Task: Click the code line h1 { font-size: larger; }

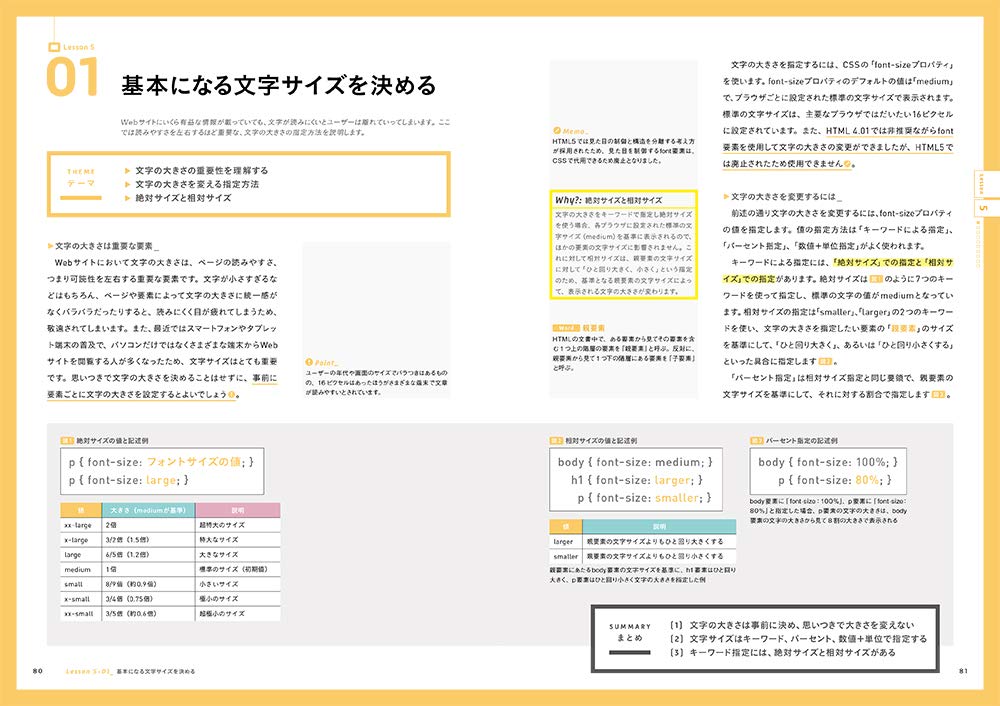Action: click(636, 480)
